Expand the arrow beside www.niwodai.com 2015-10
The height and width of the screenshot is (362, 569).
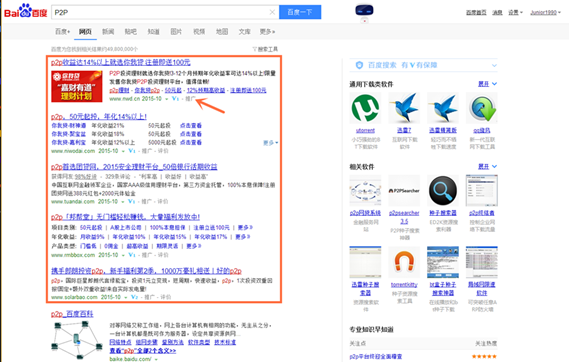123,151
